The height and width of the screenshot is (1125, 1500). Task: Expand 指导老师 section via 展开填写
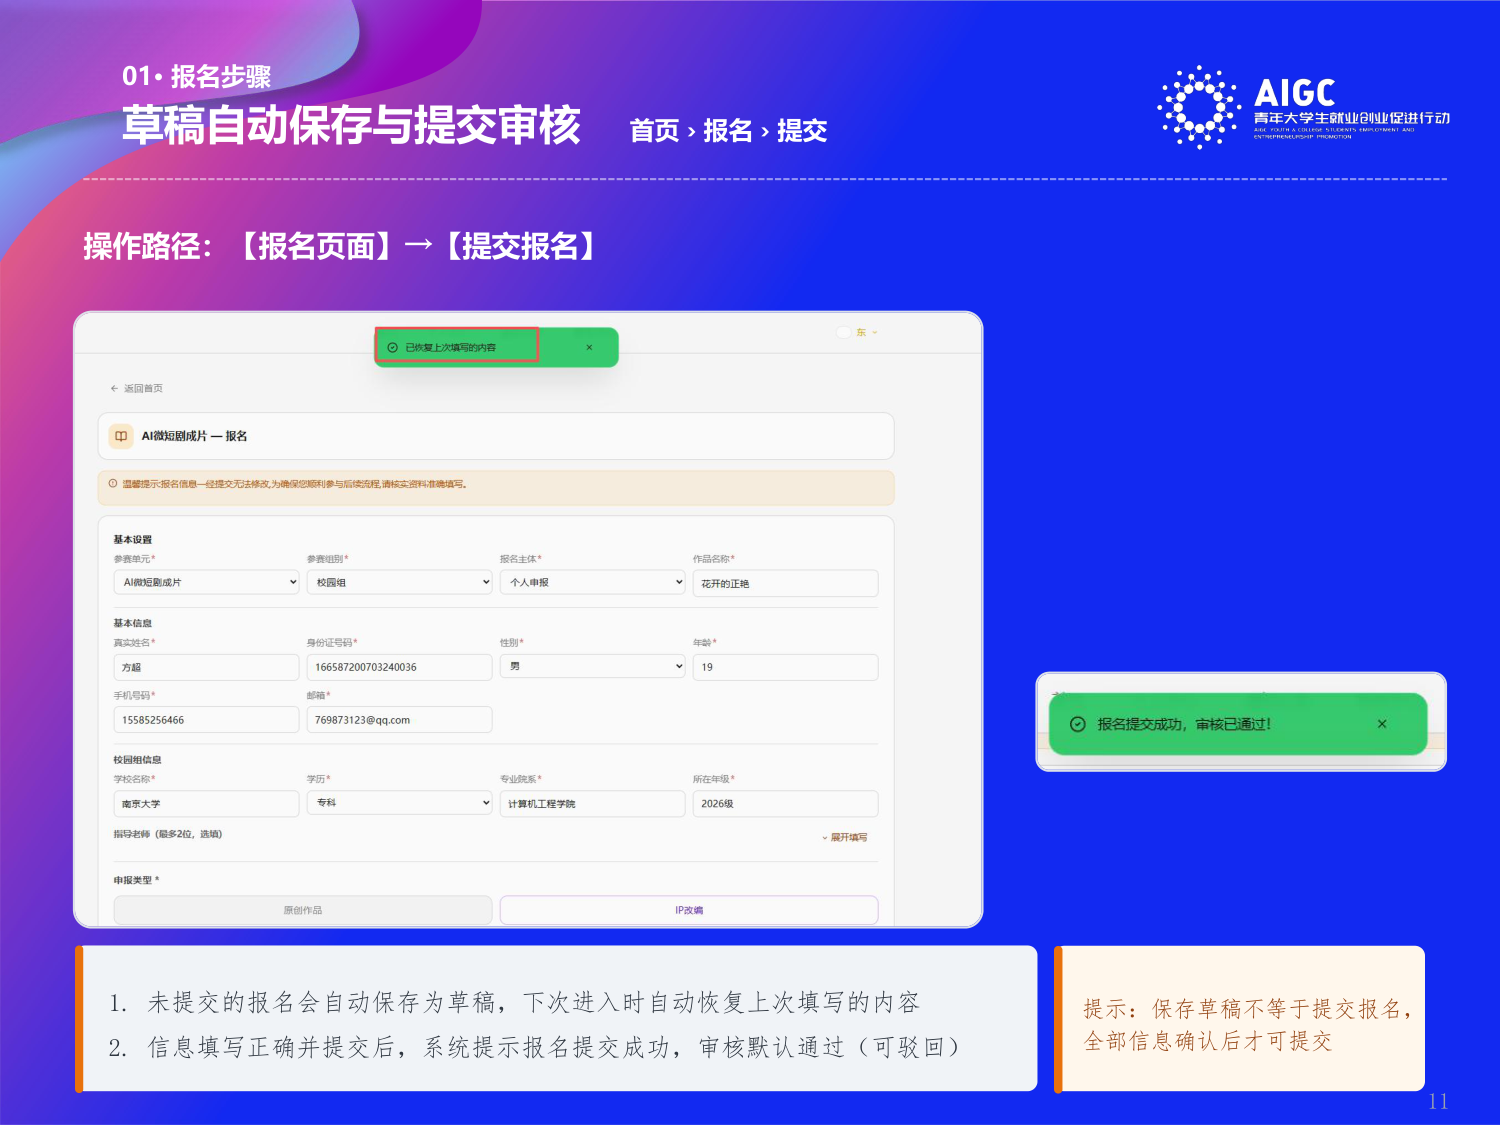coord(845,837)
